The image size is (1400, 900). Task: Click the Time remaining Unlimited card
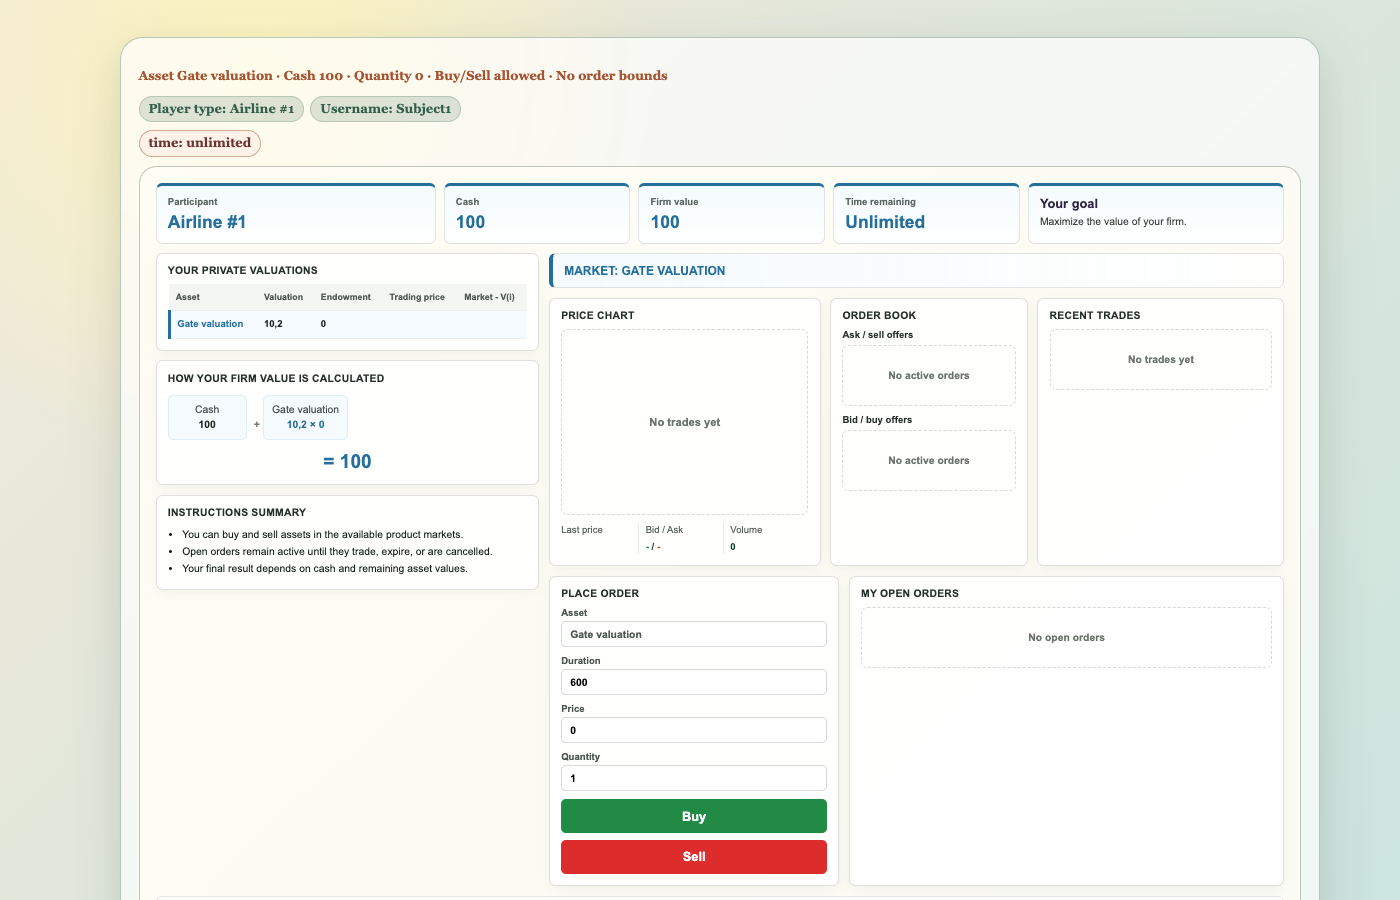click(x=926, y=213)
